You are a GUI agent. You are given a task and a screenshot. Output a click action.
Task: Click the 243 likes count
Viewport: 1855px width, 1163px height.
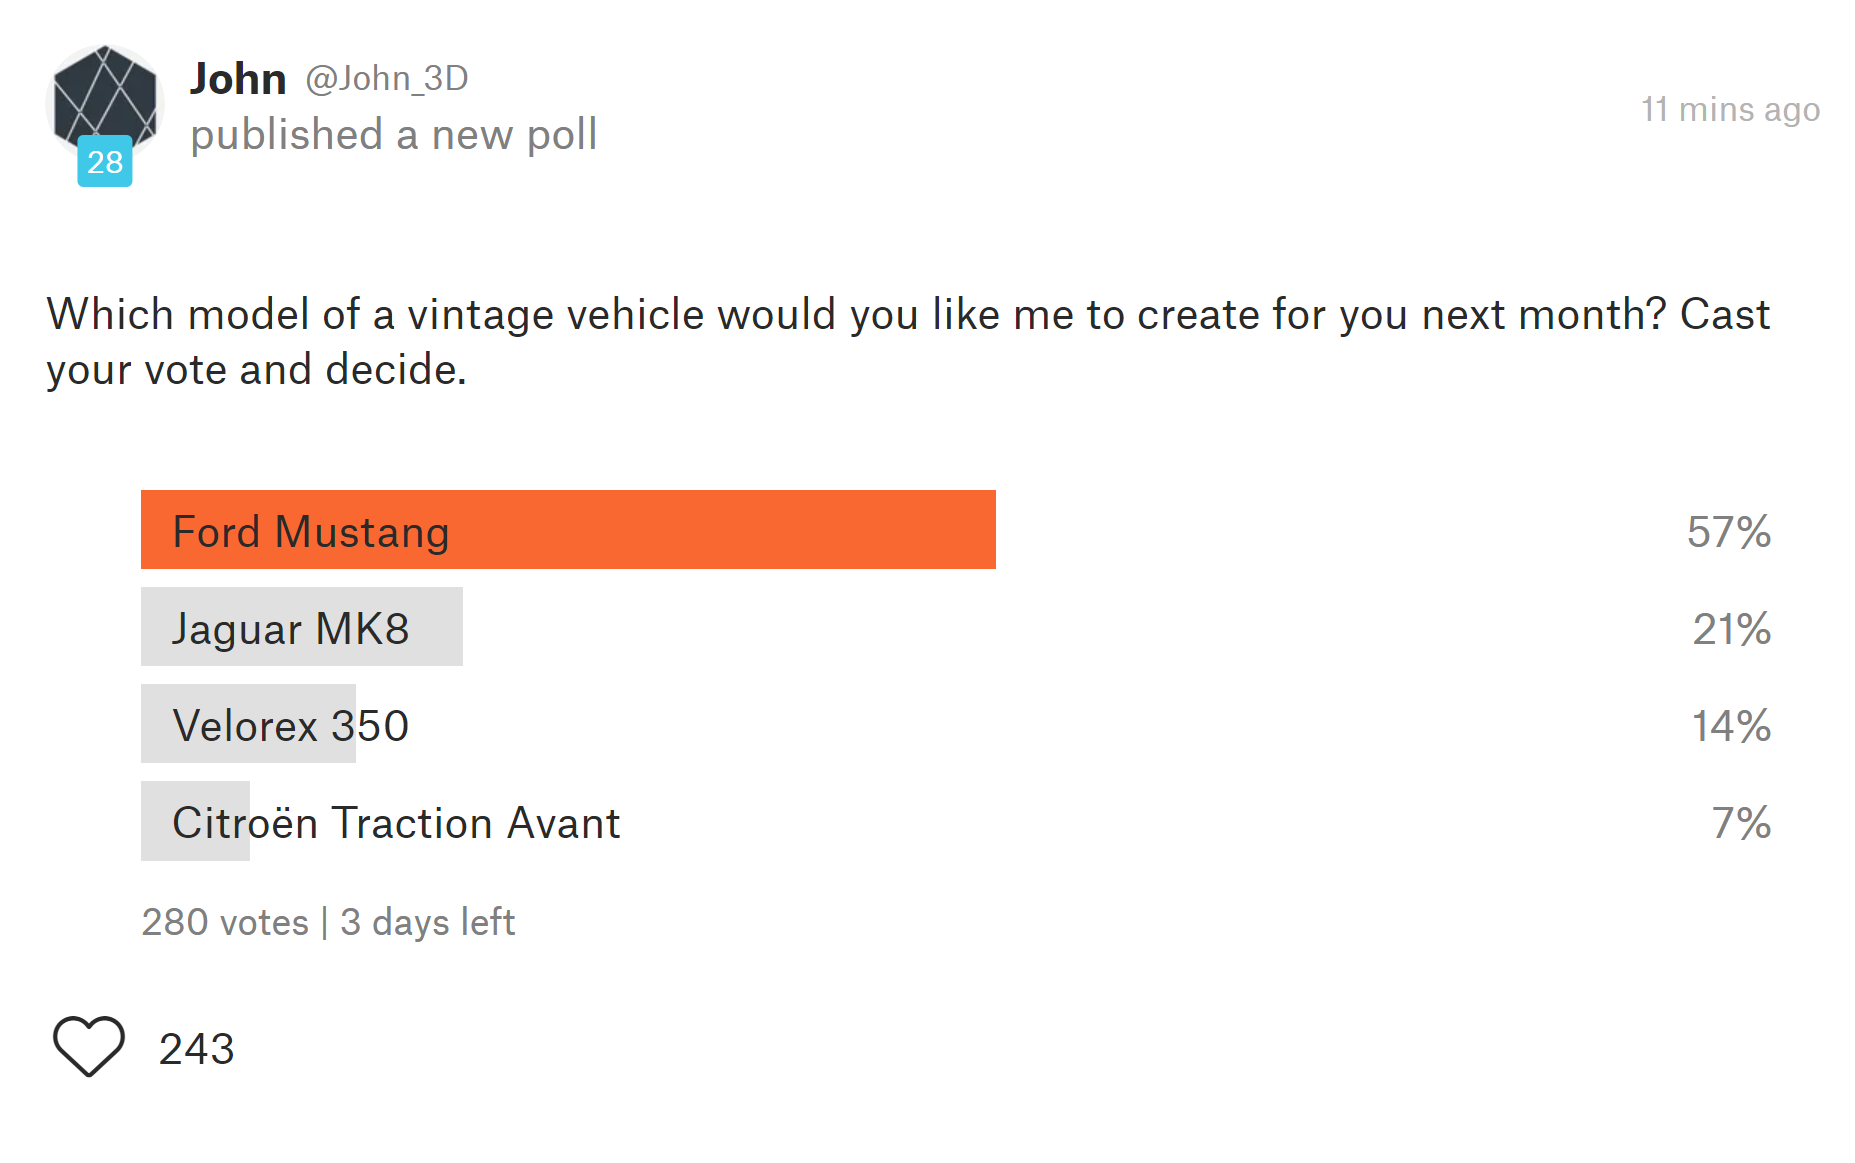point(197,1048)
